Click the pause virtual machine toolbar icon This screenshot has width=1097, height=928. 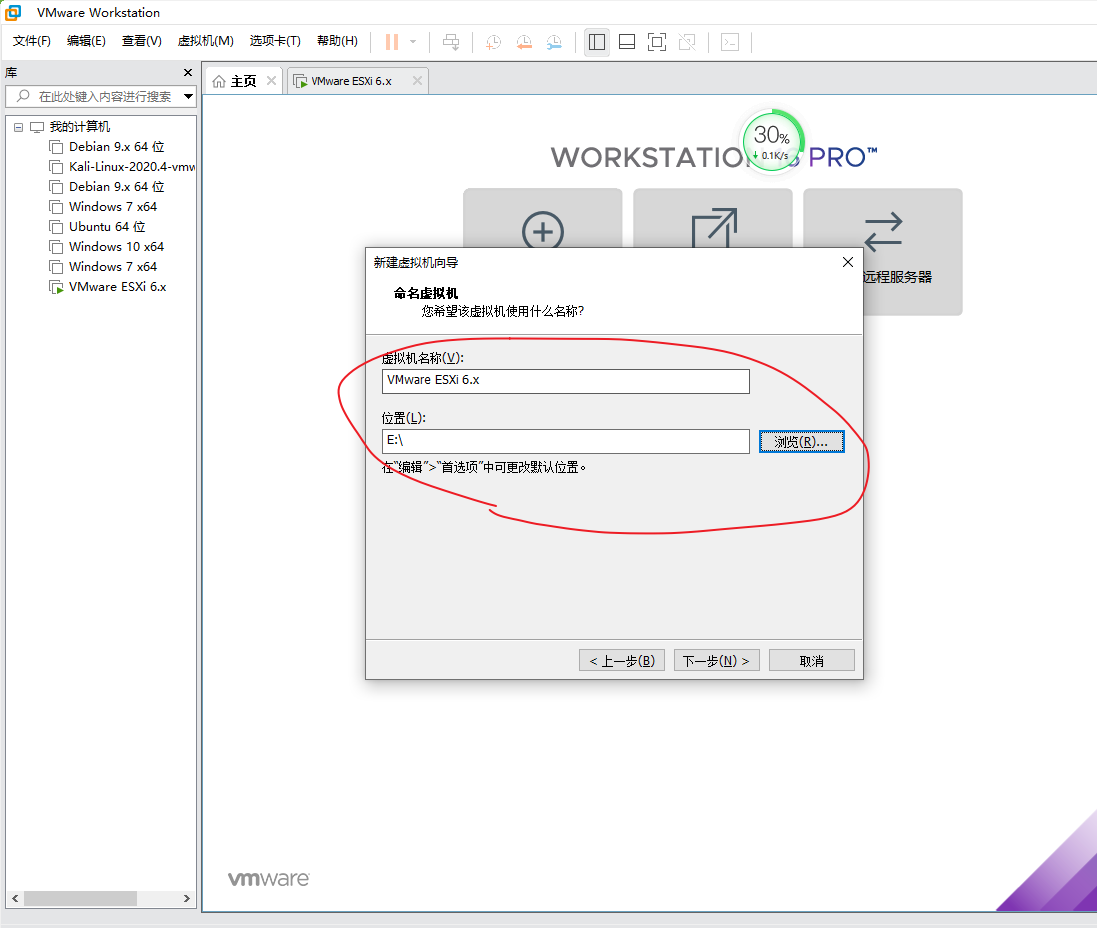(x=392, y=42)
